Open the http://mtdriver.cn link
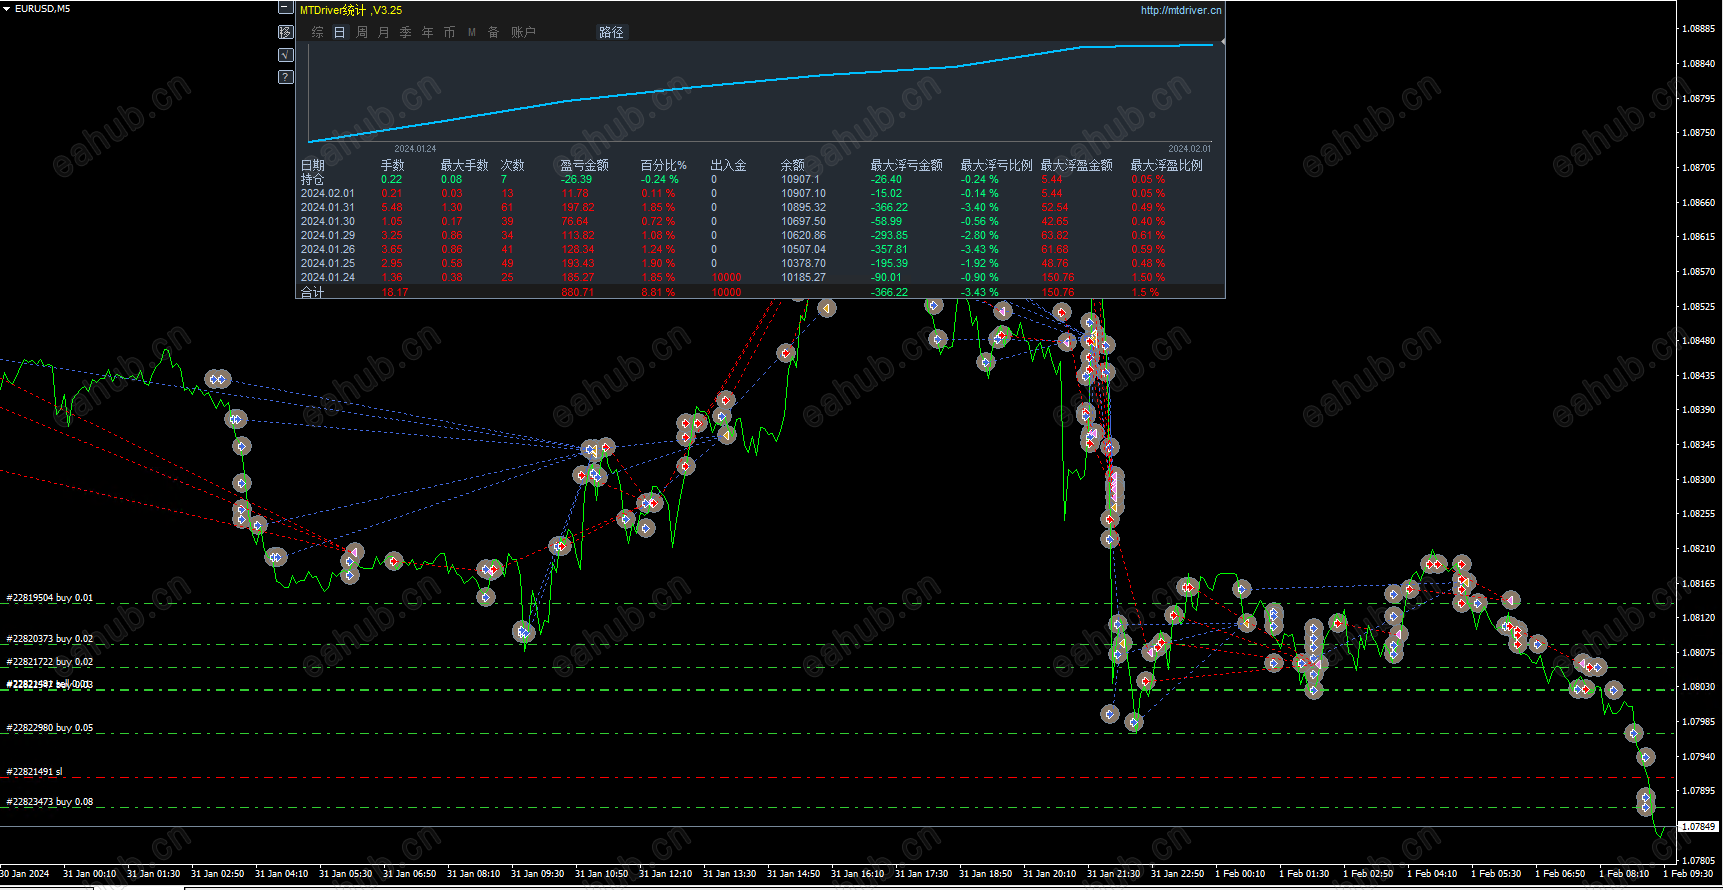This screenshot has height=890, width=1723. click(x=1181, y=10)
